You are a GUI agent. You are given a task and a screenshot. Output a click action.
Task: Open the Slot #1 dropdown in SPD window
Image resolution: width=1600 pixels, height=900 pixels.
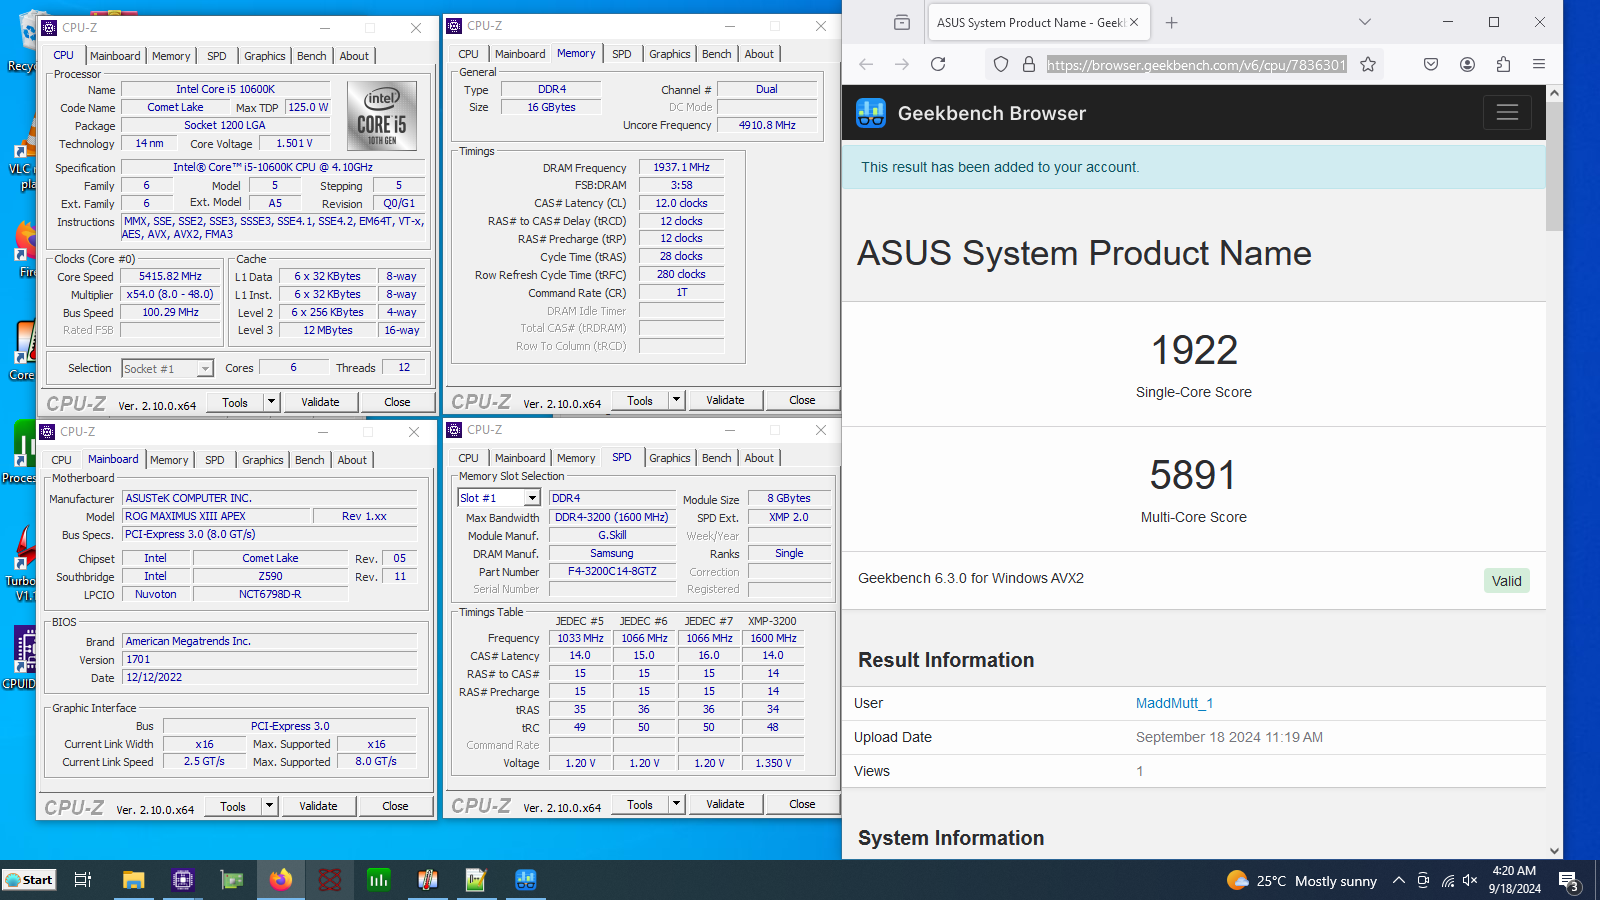click(x=499, y=498)
